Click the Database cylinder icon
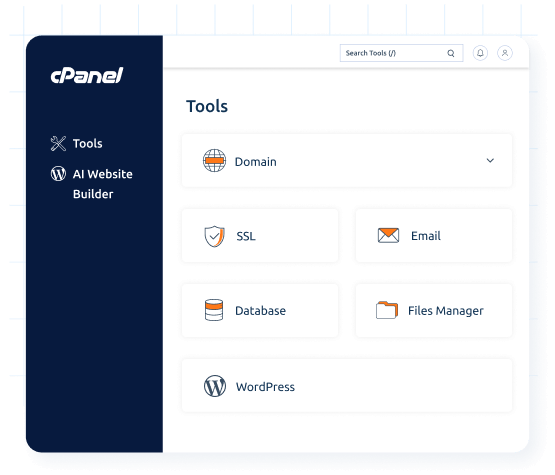This screenshot has width=555, height=475. (x=214, y=310)
